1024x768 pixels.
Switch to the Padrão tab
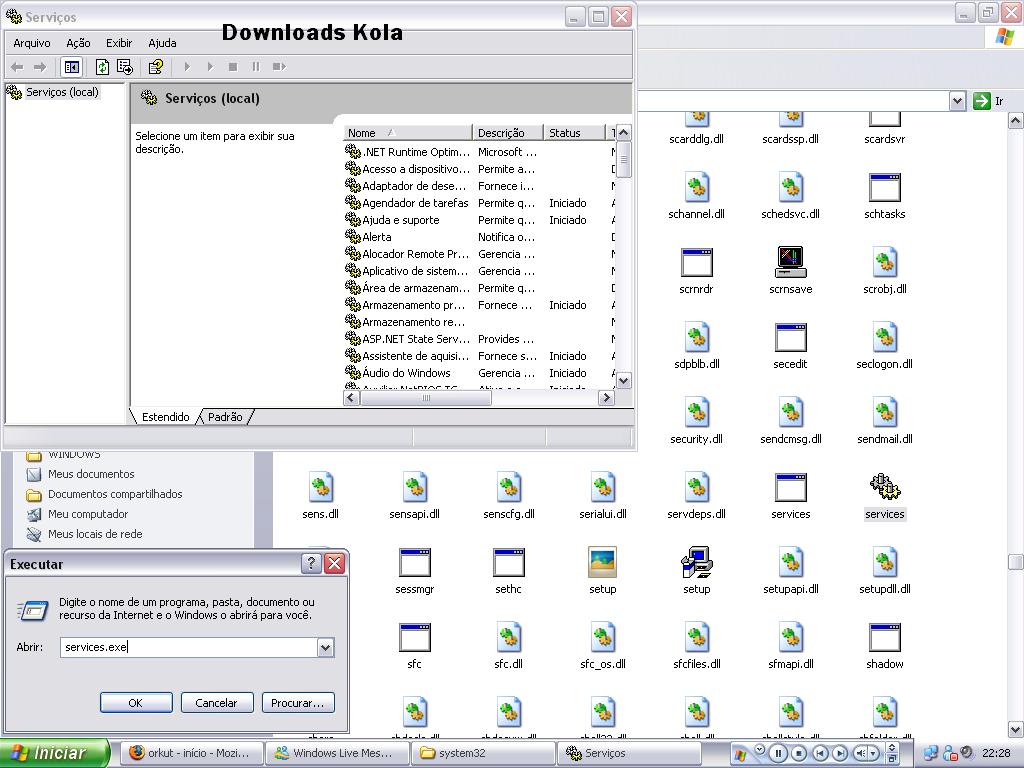pos(225,417)
